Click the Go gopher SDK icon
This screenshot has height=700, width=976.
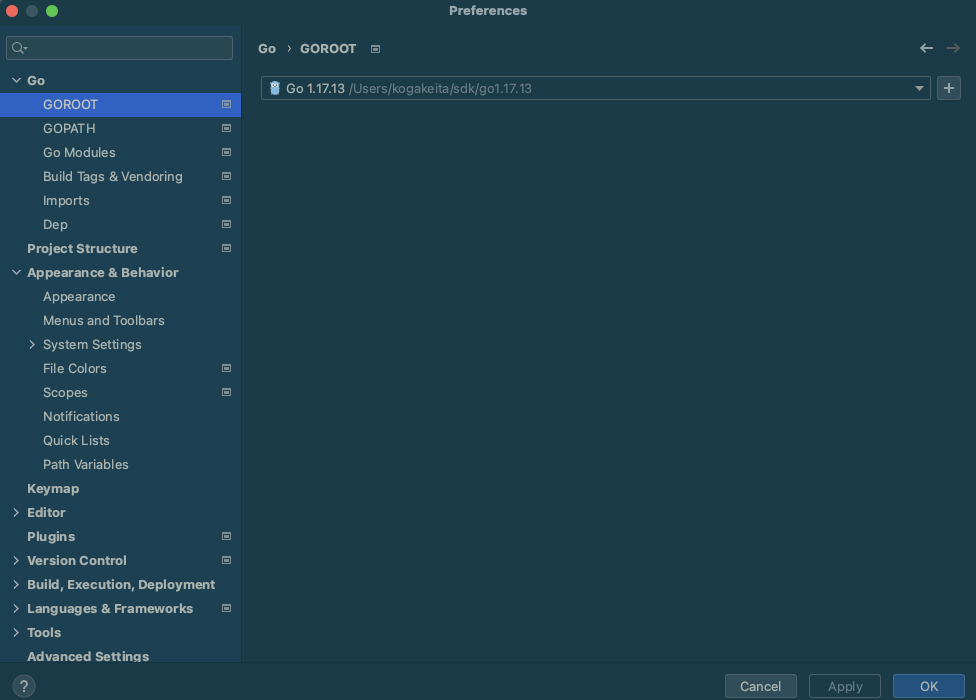coord(274,88)
